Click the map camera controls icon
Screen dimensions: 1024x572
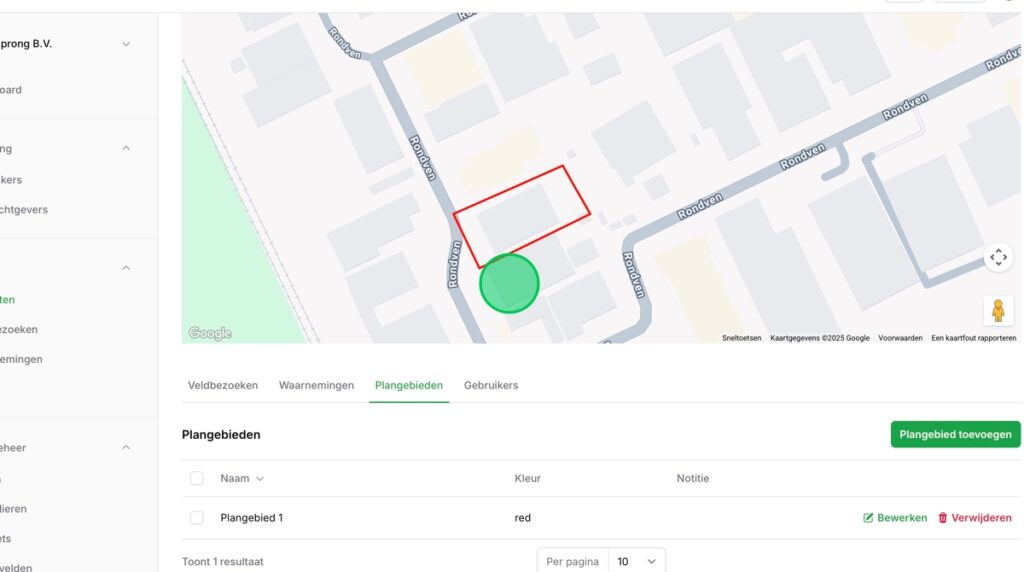[x=998, y=257]
